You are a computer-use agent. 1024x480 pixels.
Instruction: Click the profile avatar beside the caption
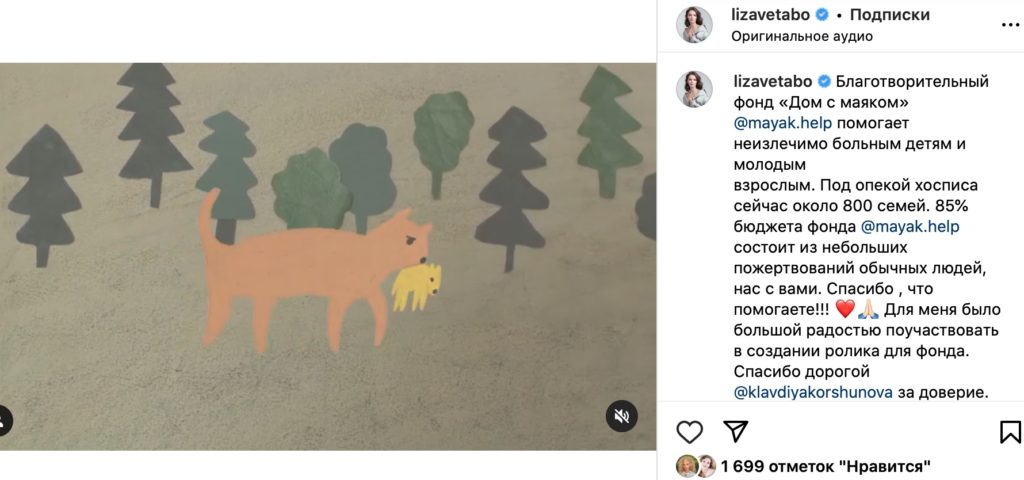pyautogui.click(x=694, y=89)
